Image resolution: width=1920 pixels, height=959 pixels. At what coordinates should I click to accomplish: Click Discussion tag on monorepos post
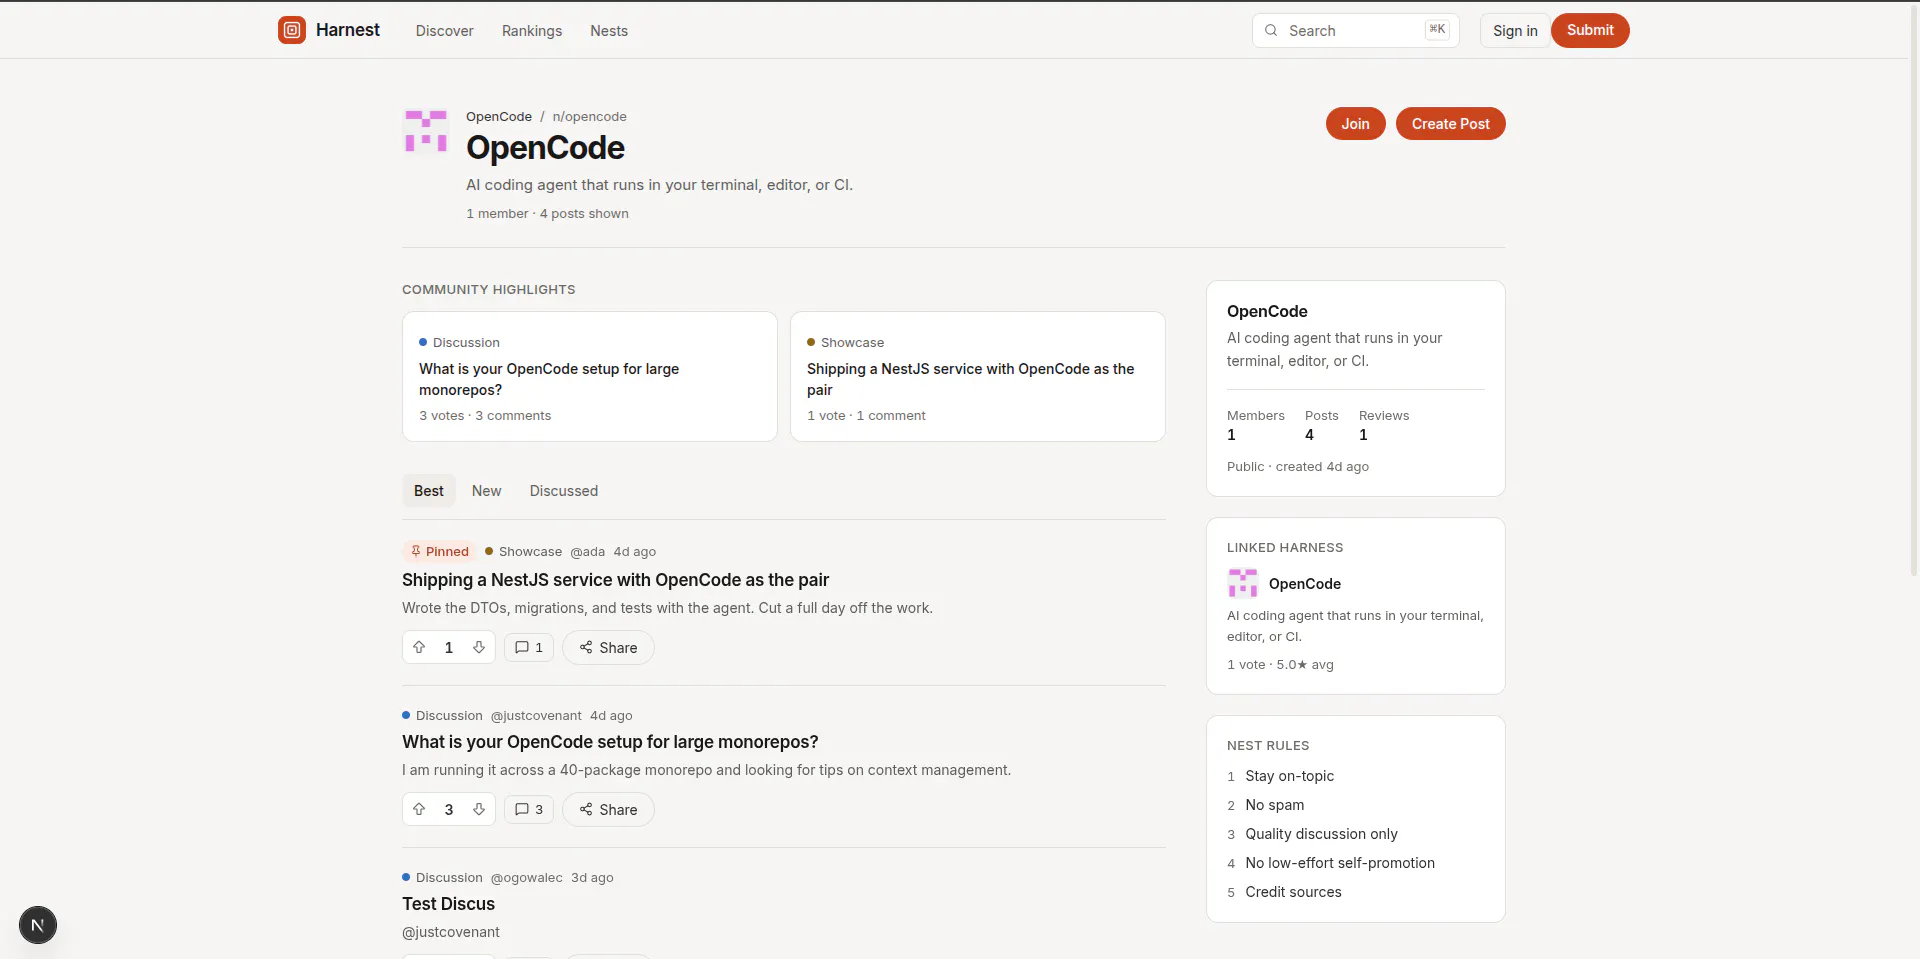click(x=442, y=716)
